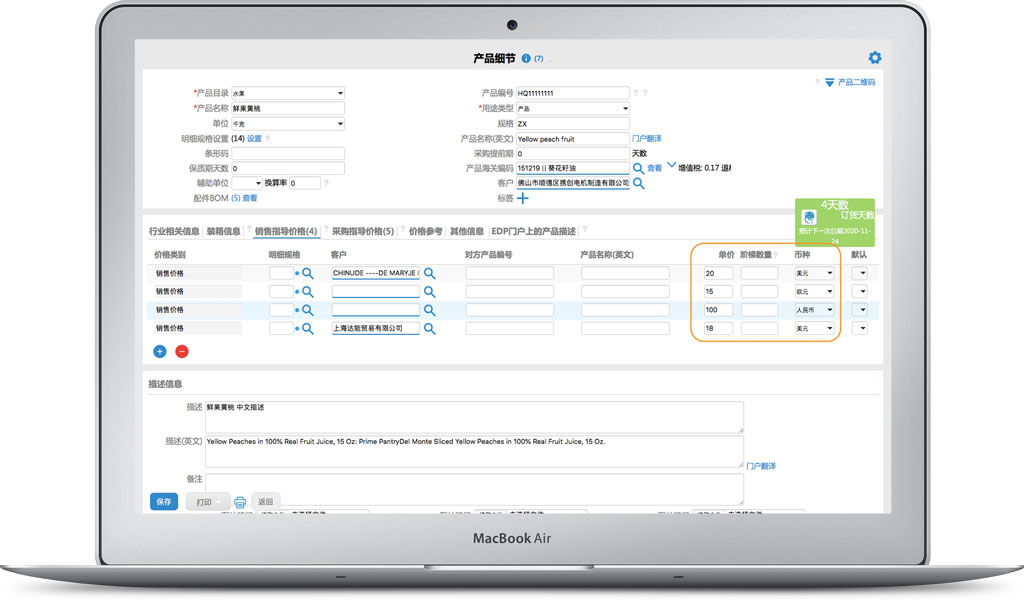The image size is (1024, 604).
Task: Click the blue 保存 button
Action: [163, 501]
